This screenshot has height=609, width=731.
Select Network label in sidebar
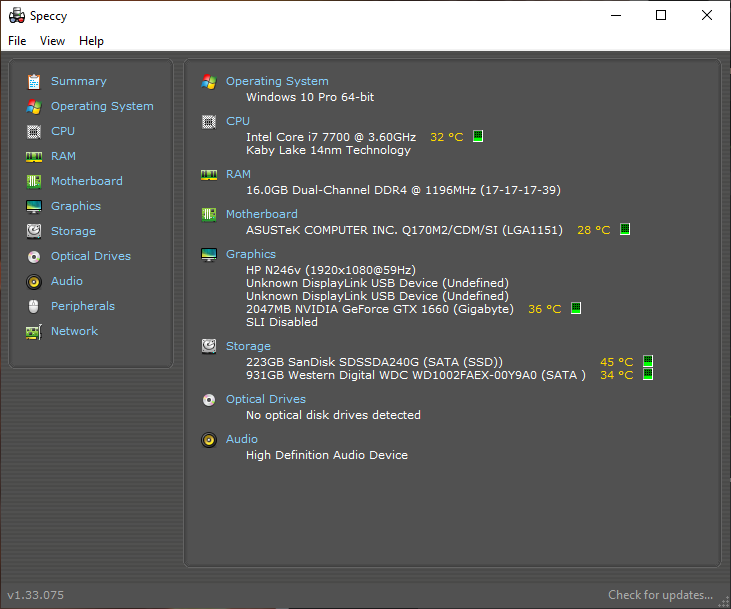[75, 331]
